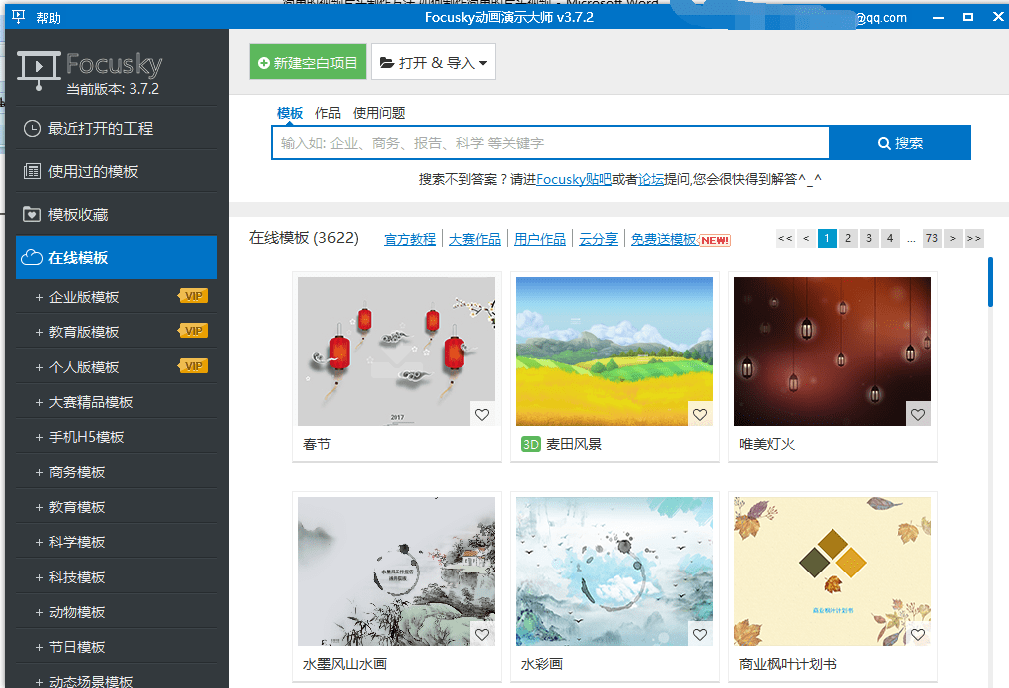Viewport: 1009px width, 688px height.
Task: Click the heart folder icon beside 模板收藏
Action: [32, 214]
